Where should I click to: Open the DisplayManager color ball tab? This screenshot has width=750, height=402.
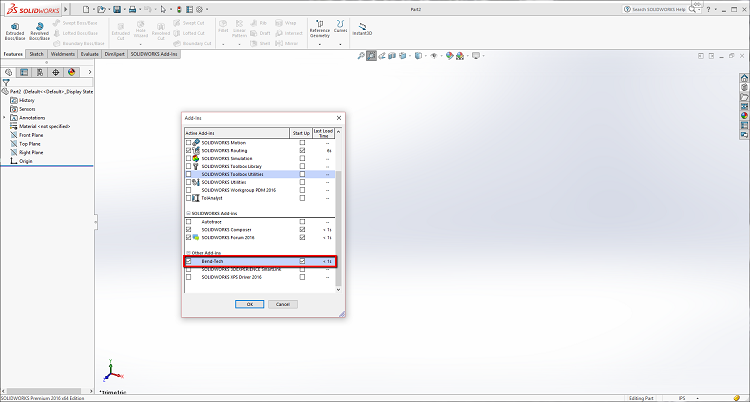[71, 72]
